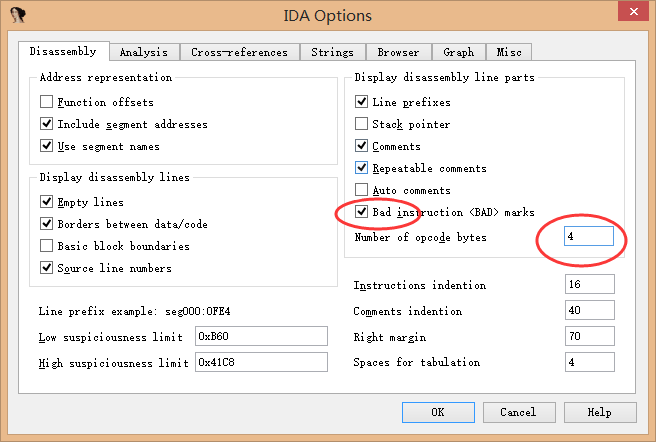Click the Number of opcode bytes field
Image resolution: width=656 pixels, height=442 pixels.
point(589,237)
